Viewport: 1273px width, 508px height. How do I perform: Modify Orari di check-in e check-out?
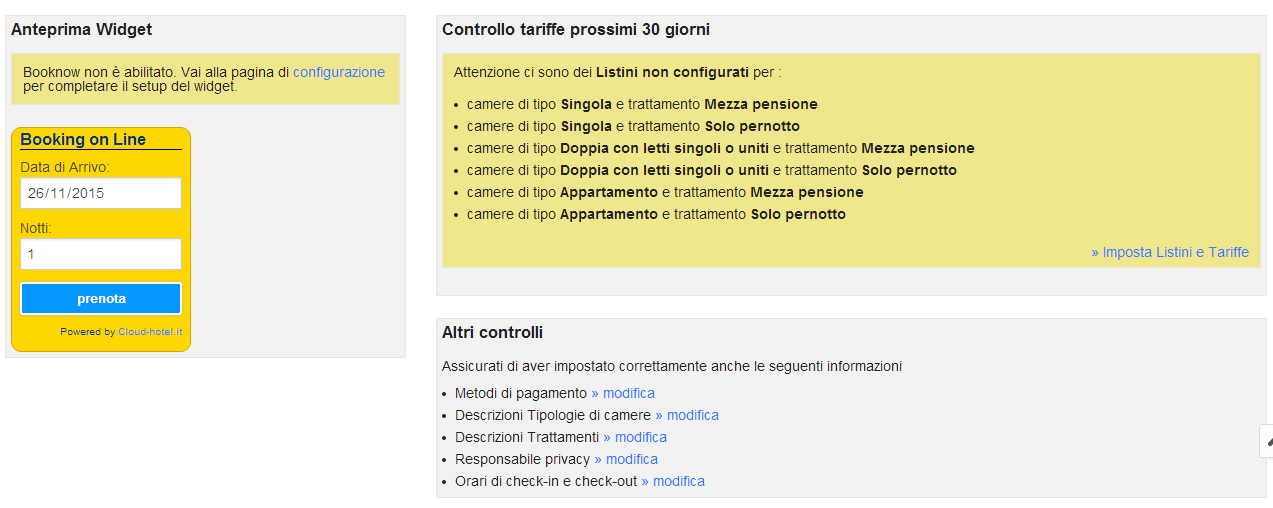[673, 481]
